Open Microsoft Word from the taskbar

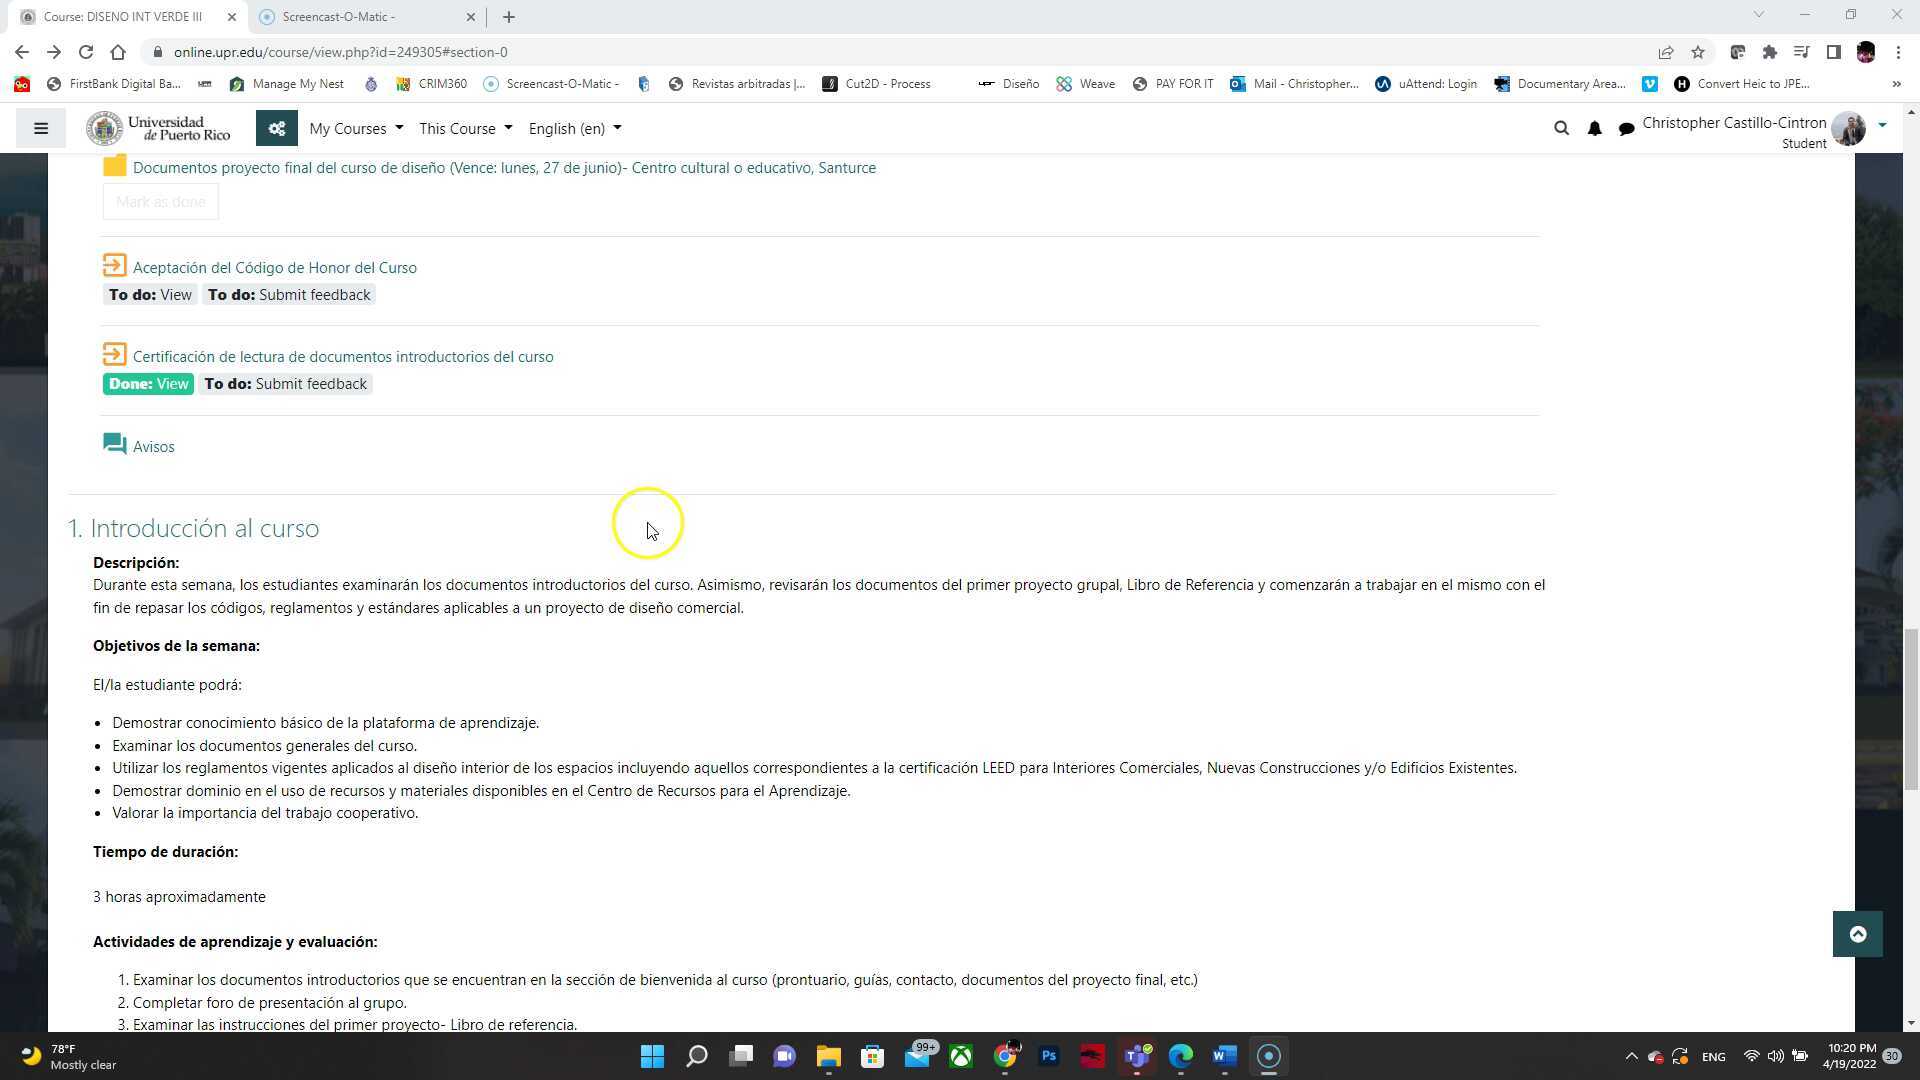click(1224, 1056)
